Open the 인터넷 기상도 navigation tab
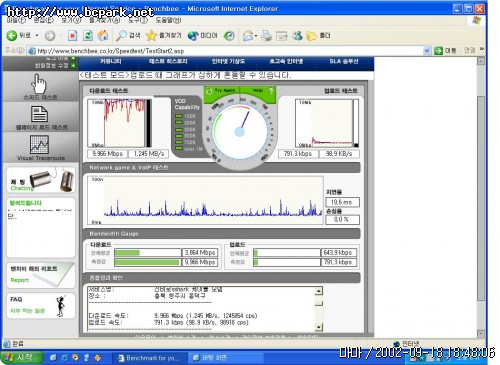The image size is (500, 365). pos(228,62)
